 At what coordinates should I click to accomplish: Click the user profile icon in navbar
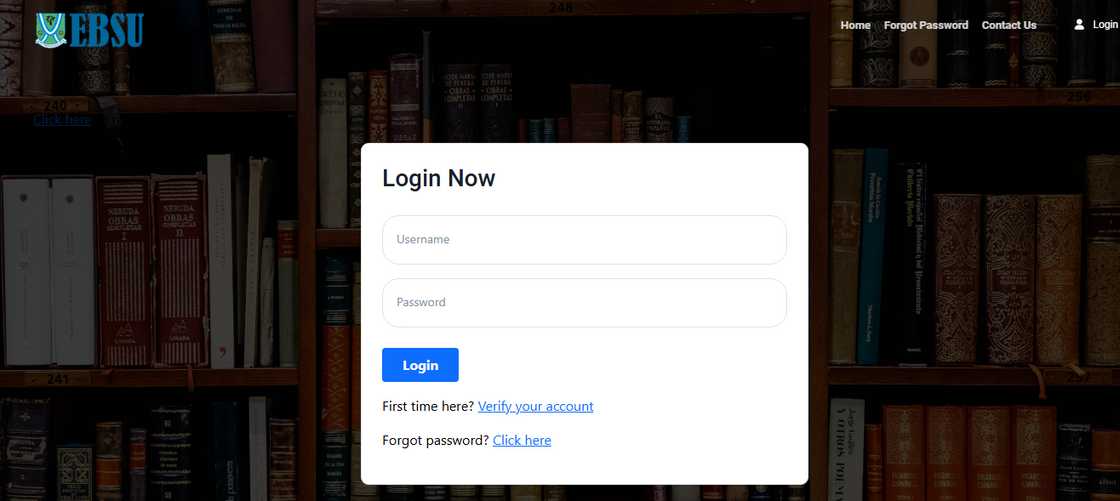pyautogui.click(x=1079, y=24)
